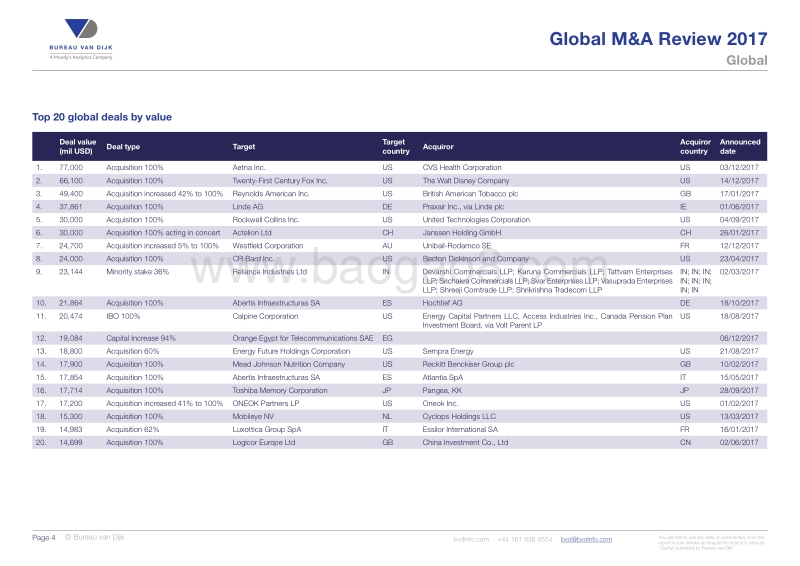Click The Walt Disney Company cell
This screenshot has height=566, width=800.
[466, 181]
